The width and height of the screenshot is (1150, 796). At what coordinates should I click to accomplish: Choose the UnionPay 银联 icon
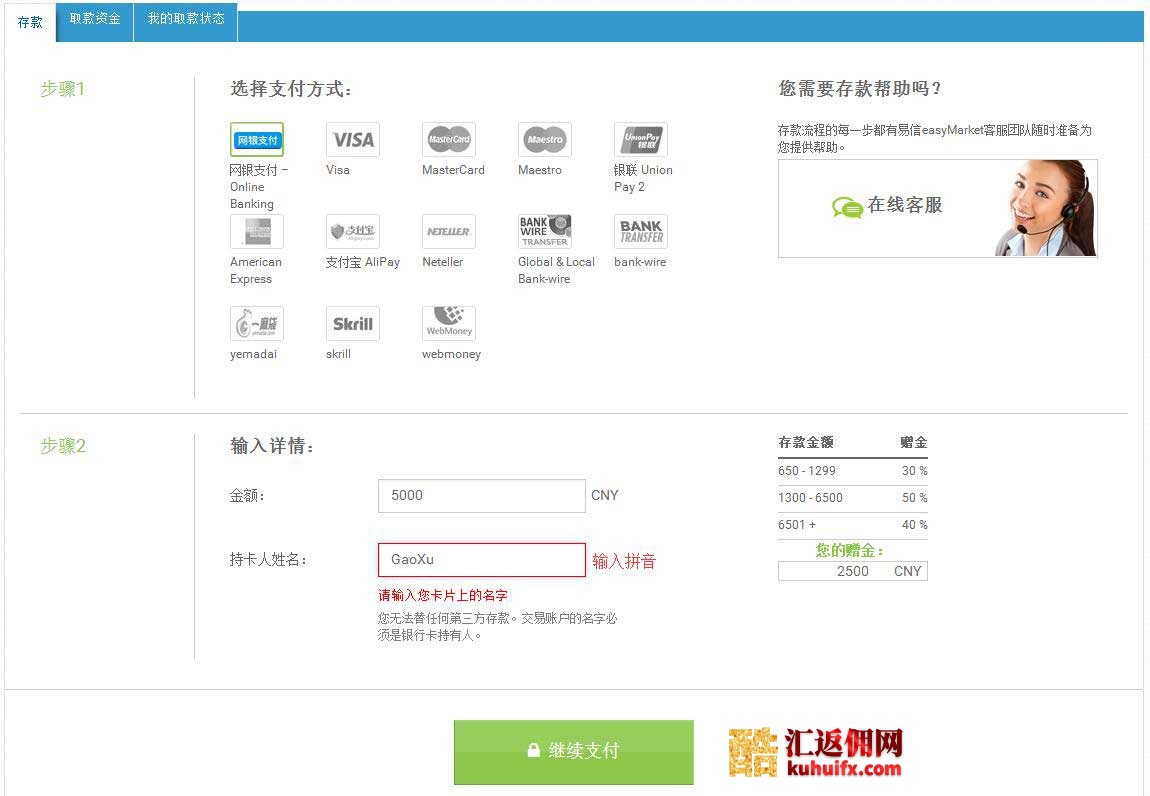pyautogui.click(x=641, y=140)
